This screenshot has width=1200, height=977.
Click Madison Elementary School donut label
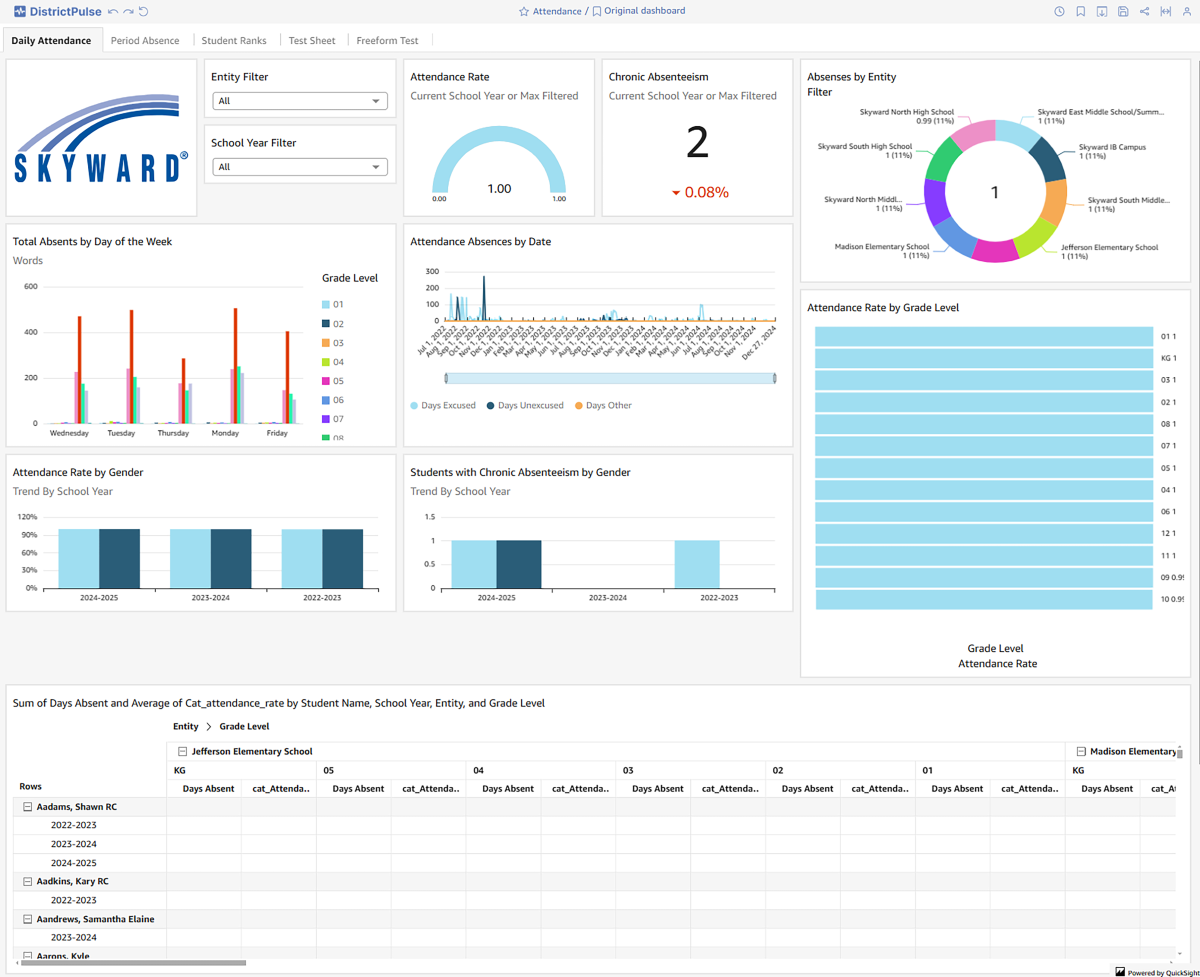pos(882,251)
